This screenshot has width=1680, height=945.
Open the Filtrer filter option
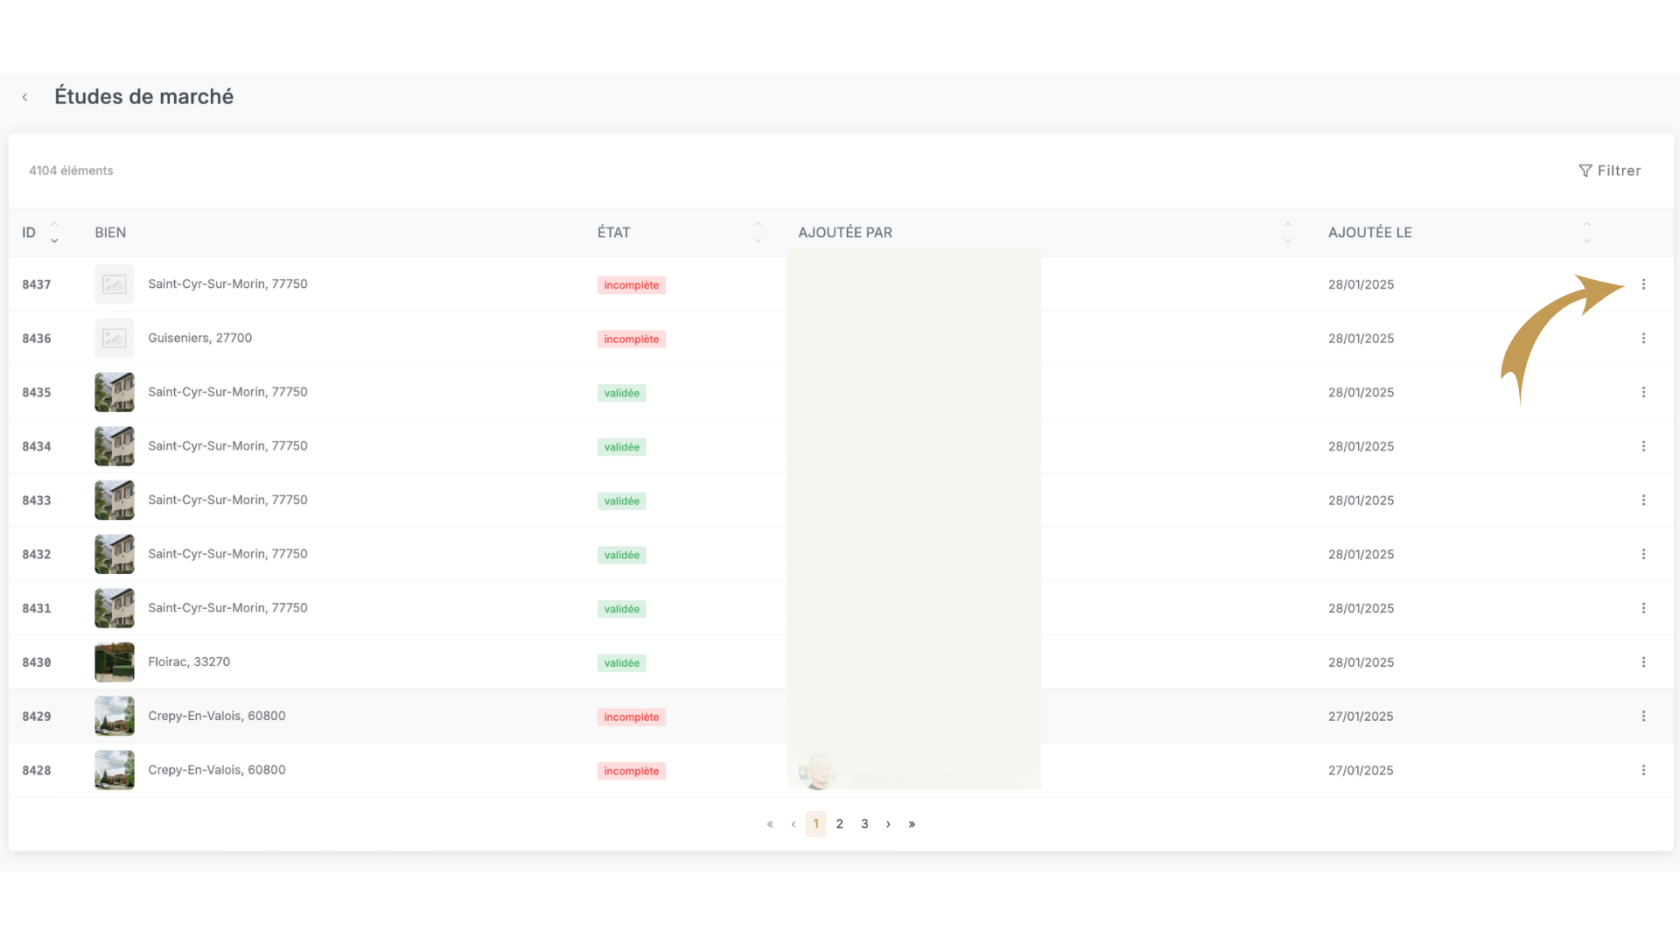pyautogui.click(x=1609, y=171)
